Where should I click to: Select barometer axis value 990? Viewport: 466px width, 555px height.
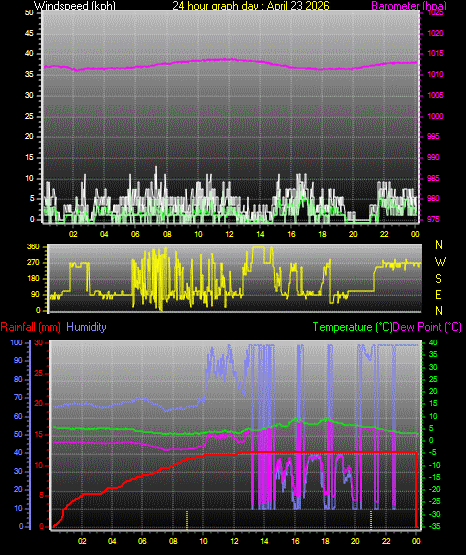click(x=433, y=157)
